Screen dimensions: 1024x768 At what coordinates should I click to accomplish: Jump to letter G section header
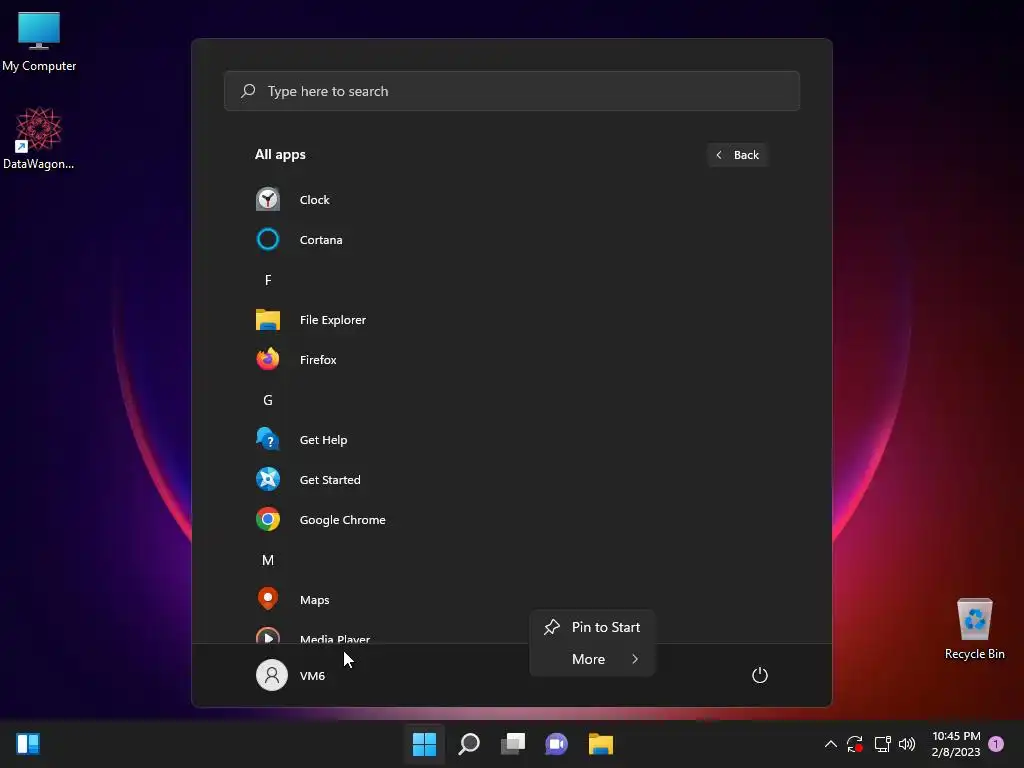[x=268, y=400]
